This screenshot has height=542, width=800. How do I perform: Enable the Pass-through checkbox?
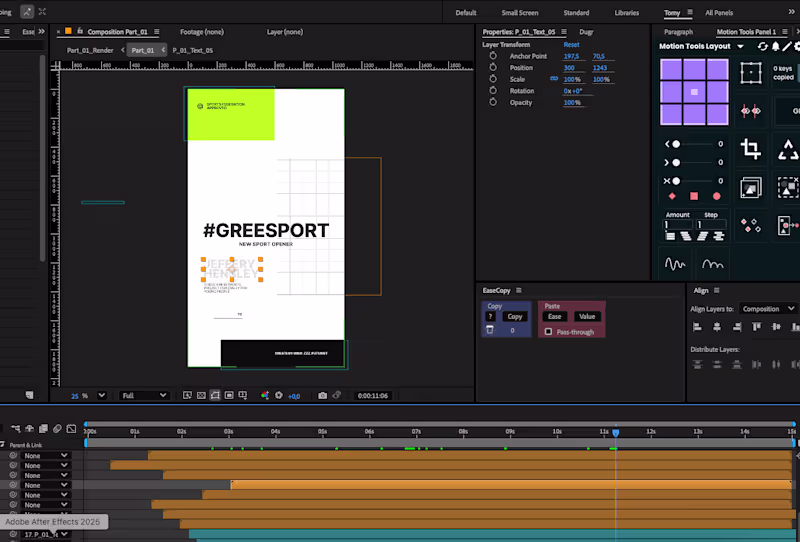548,332
